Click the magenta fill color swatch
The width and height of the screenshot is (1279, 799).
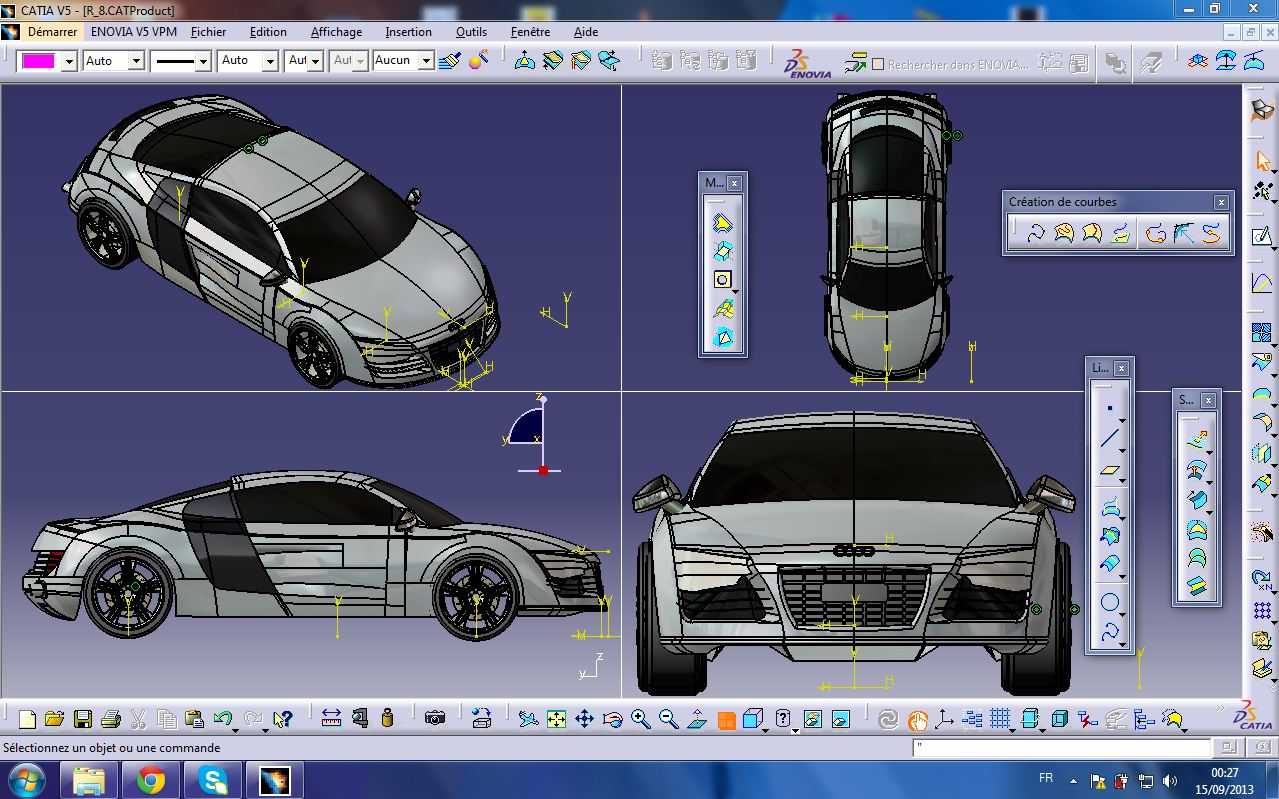pos(39,62)
